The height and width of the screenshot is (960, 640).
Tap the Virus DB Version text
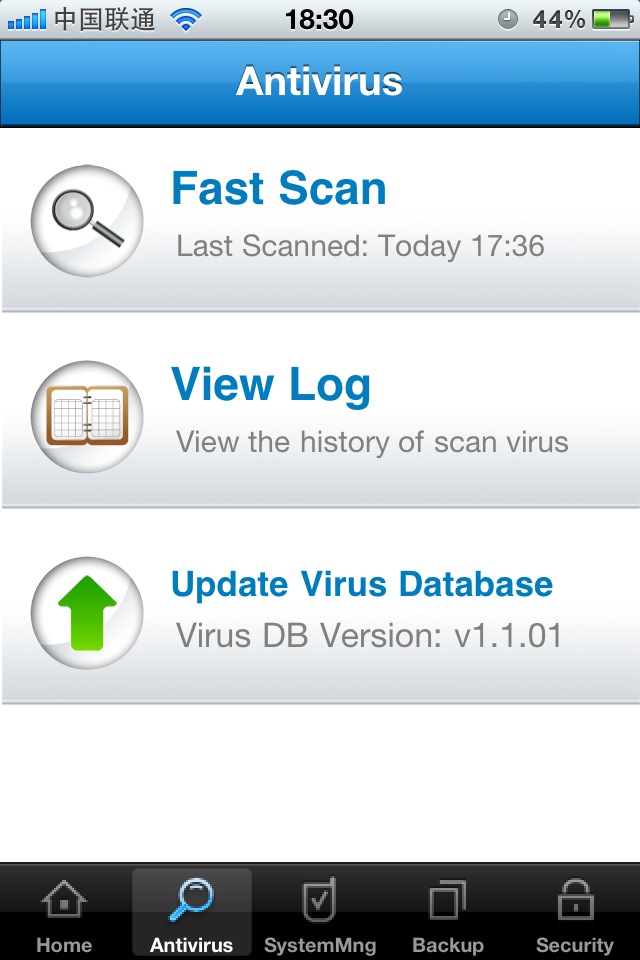369,635
